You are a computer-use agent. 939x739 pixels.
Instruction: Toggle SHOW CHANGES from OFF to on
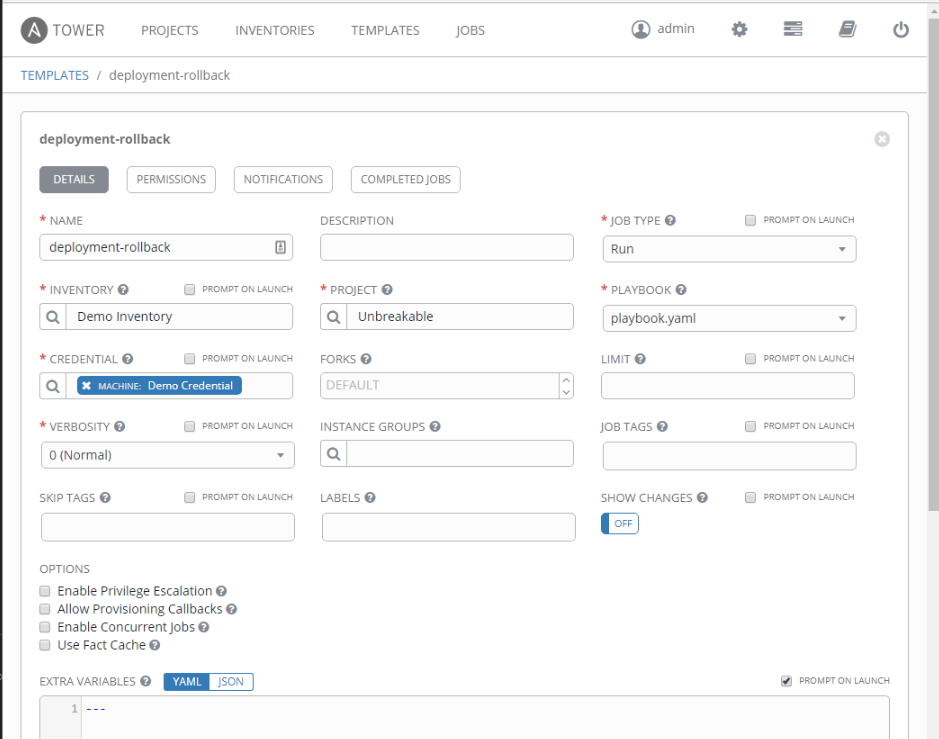tap(619, 523)
